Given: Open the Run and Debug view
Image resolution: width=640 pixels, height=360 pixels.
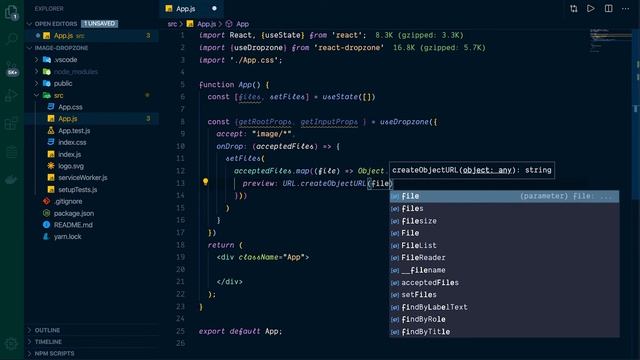Looking at the screenshot, I should click(11, 96).
